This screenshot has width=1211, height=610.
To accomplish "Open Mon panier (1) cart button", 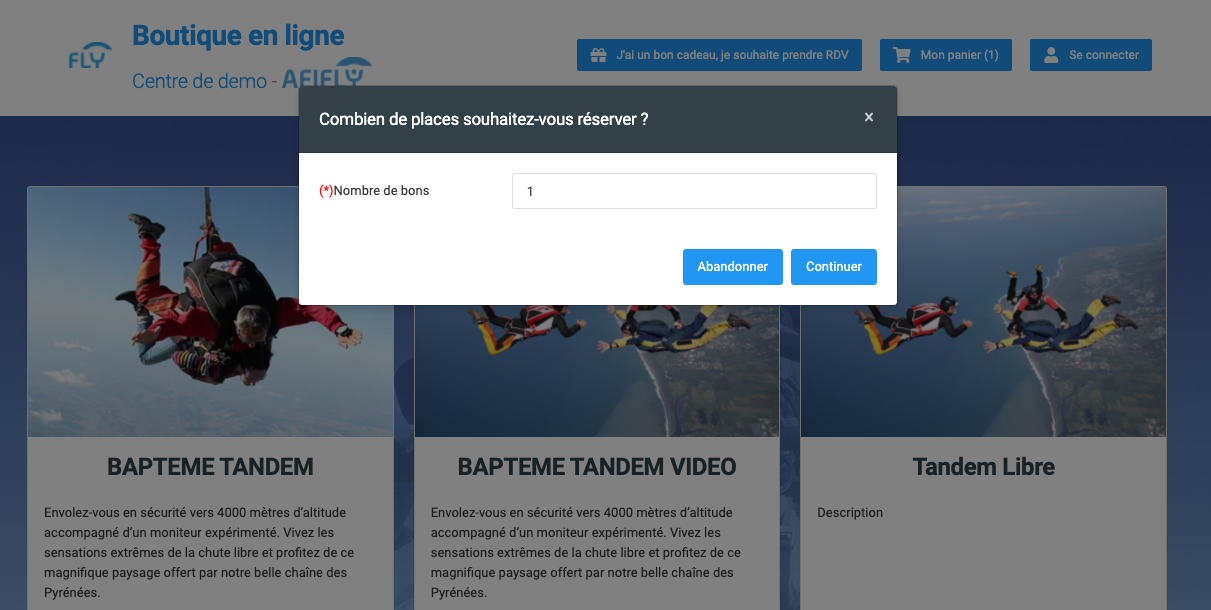I will [946, 55].
